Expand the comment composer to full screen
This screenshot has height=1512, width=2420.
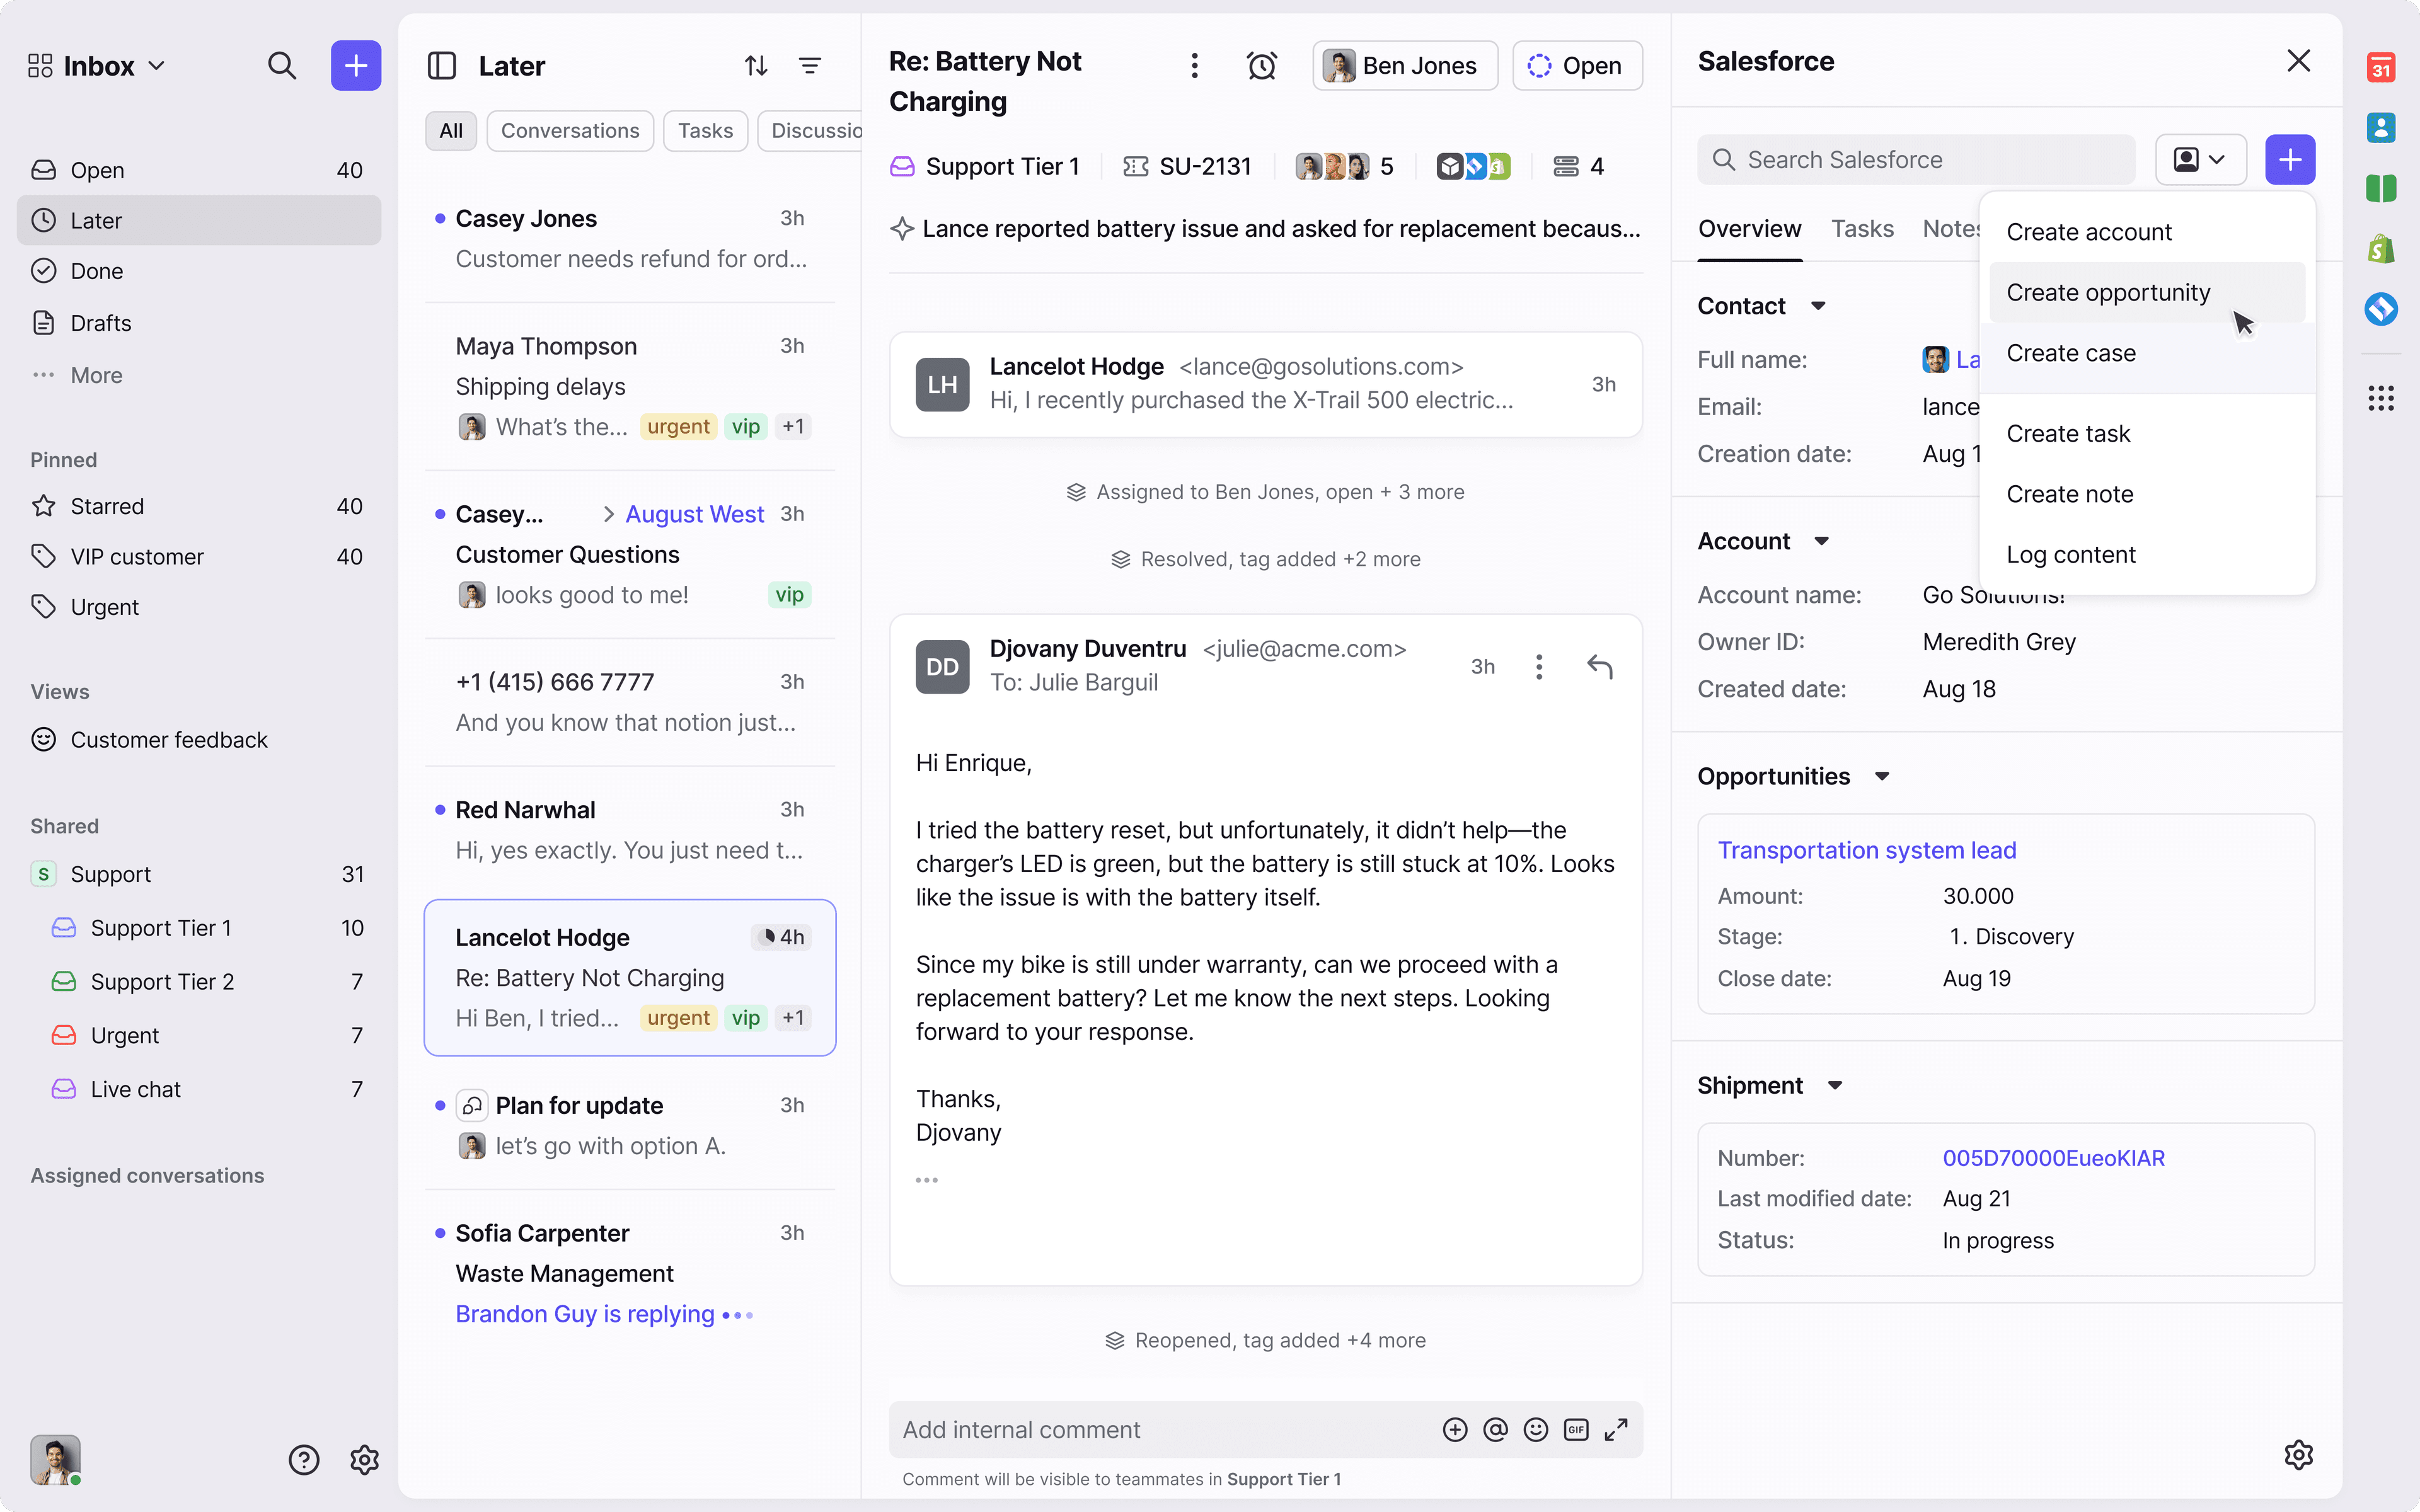(1616, 1429)
